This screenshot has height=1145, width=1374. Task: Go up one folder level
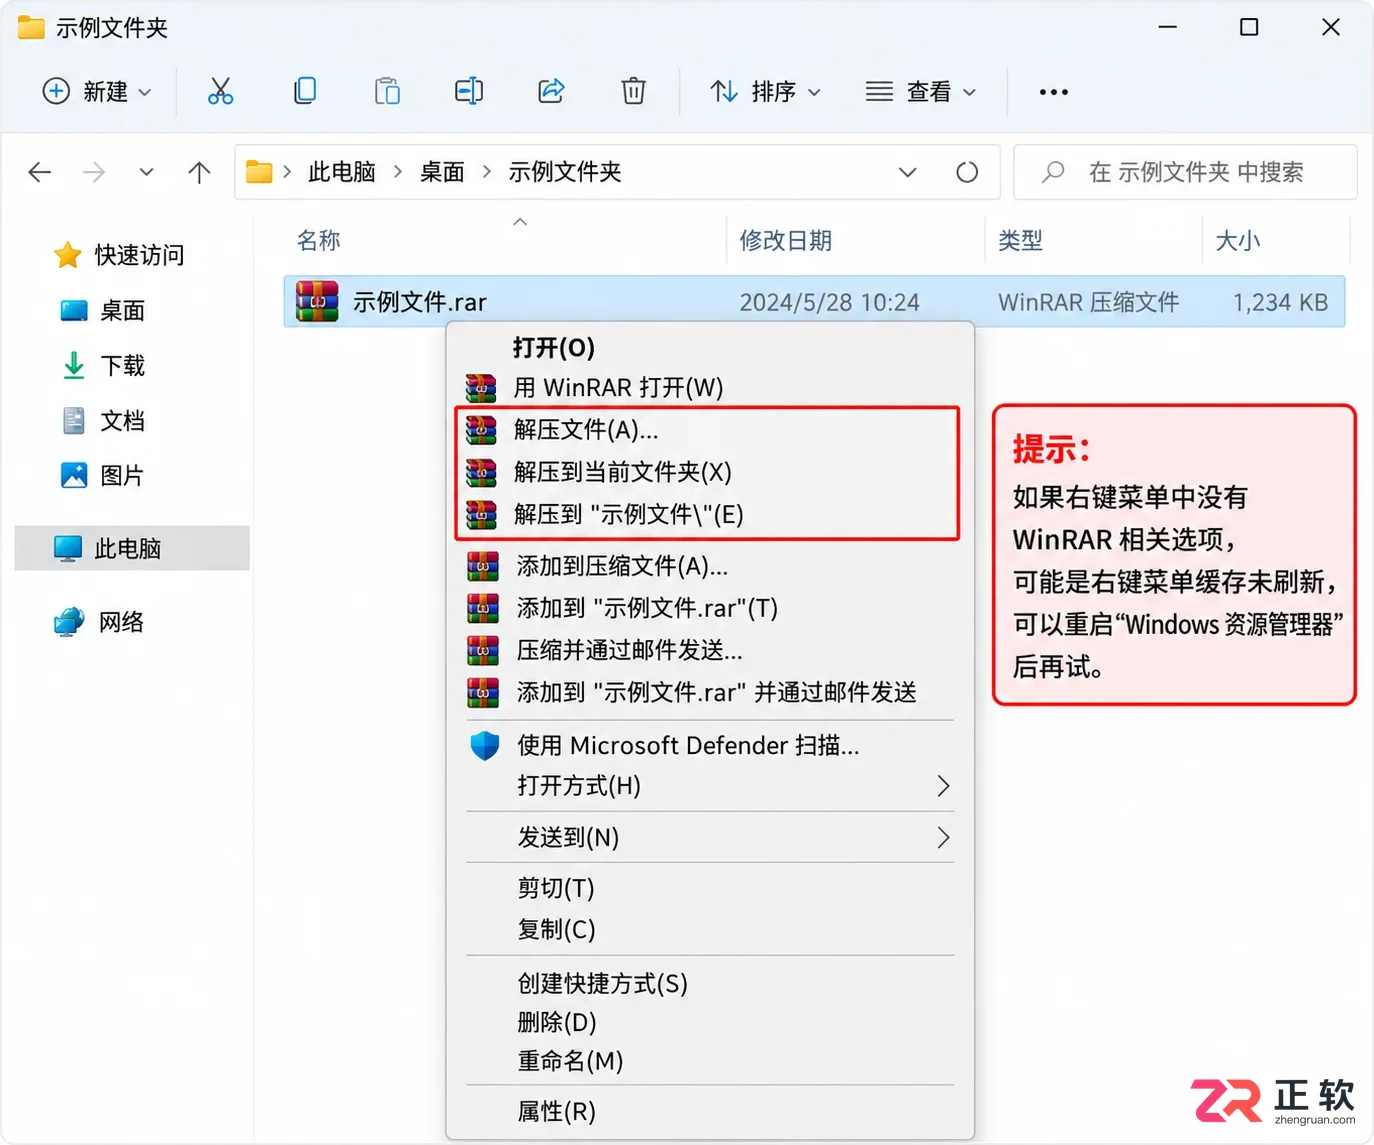[199, 172]
